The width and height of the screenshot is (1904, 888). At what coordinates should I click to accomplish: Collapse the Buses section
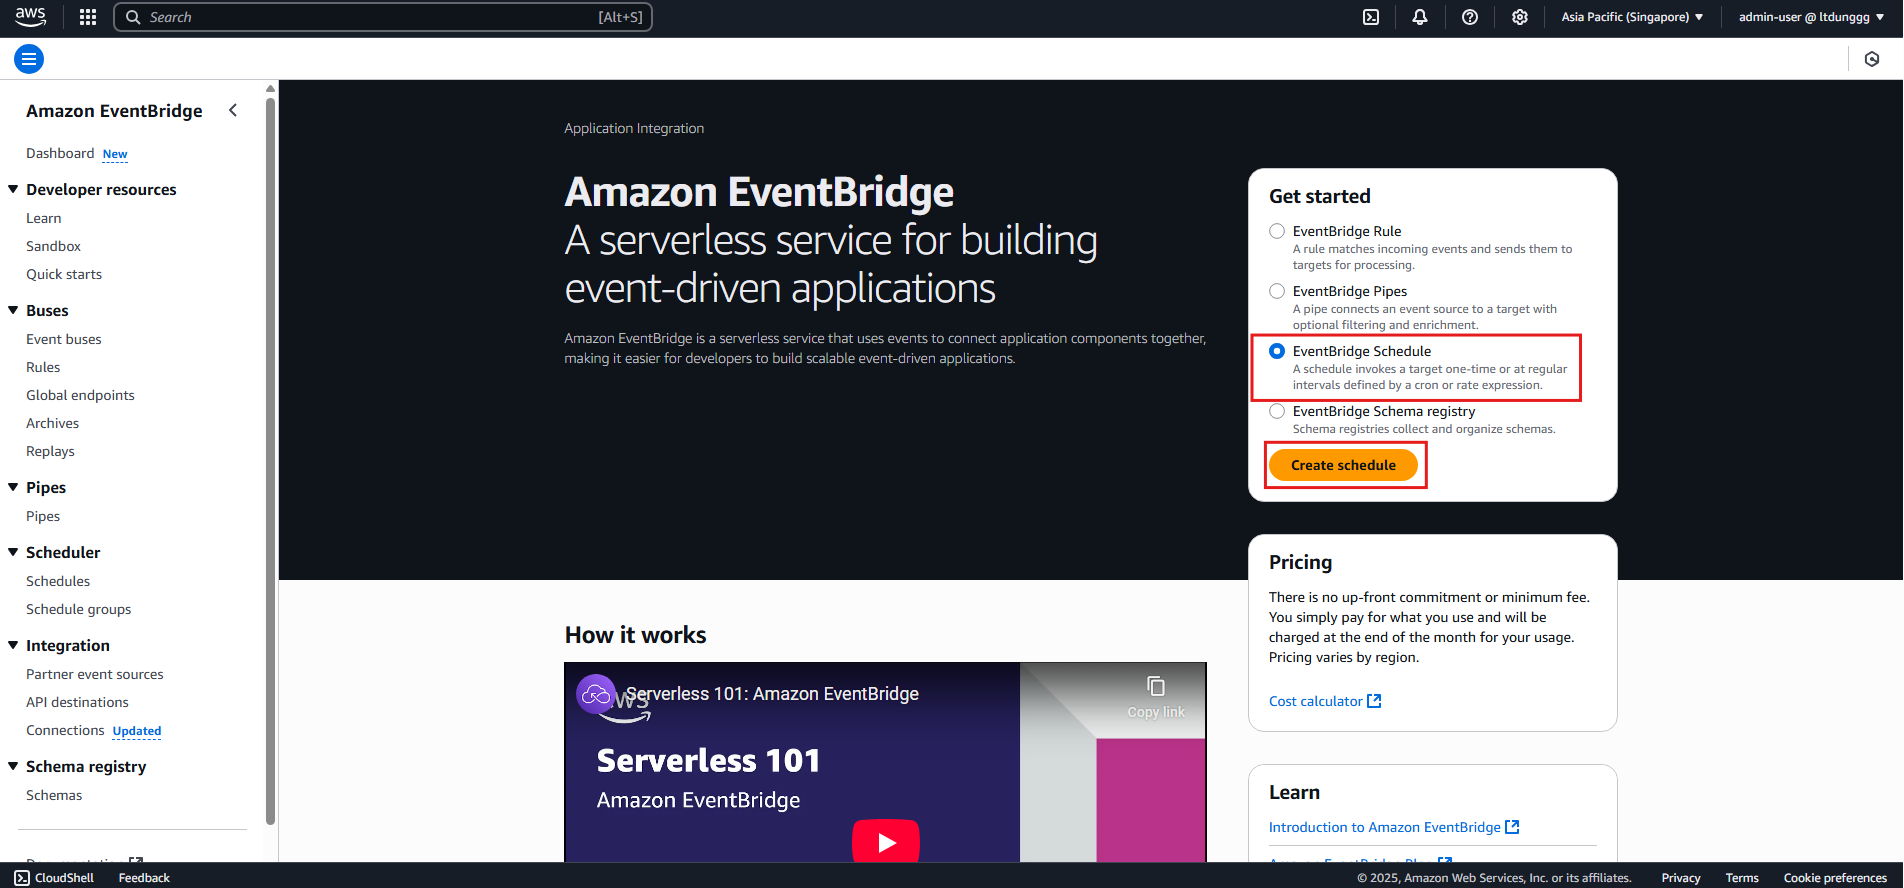13,310
